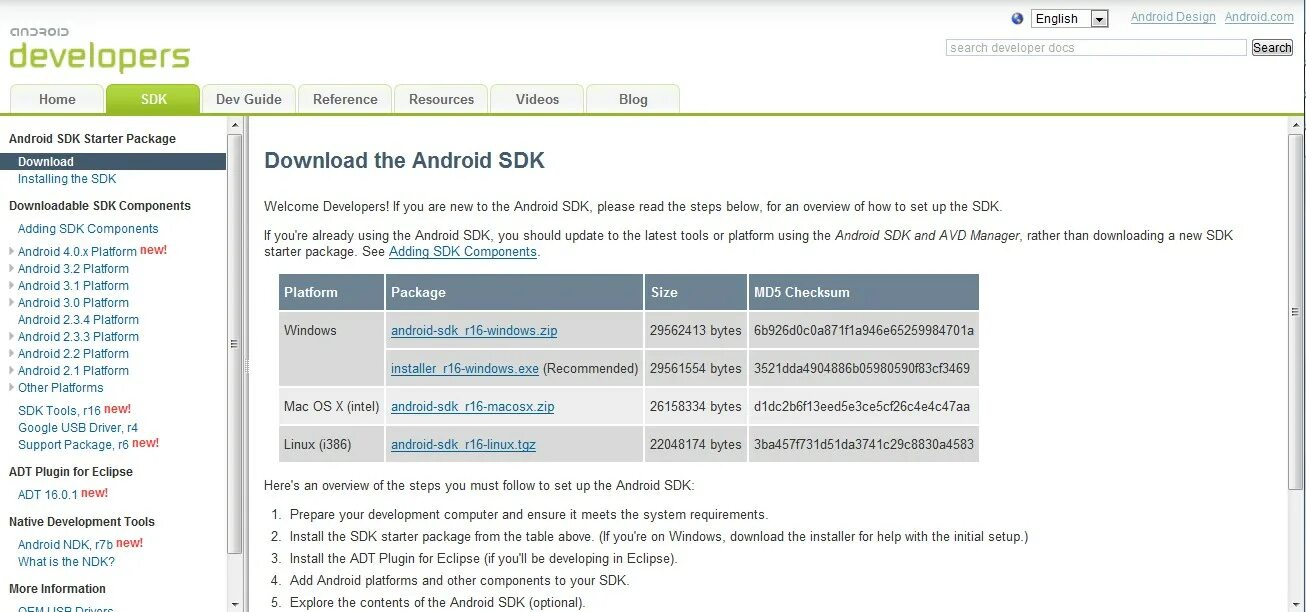Select Download in the sidebar

click(x=113, y=162)
